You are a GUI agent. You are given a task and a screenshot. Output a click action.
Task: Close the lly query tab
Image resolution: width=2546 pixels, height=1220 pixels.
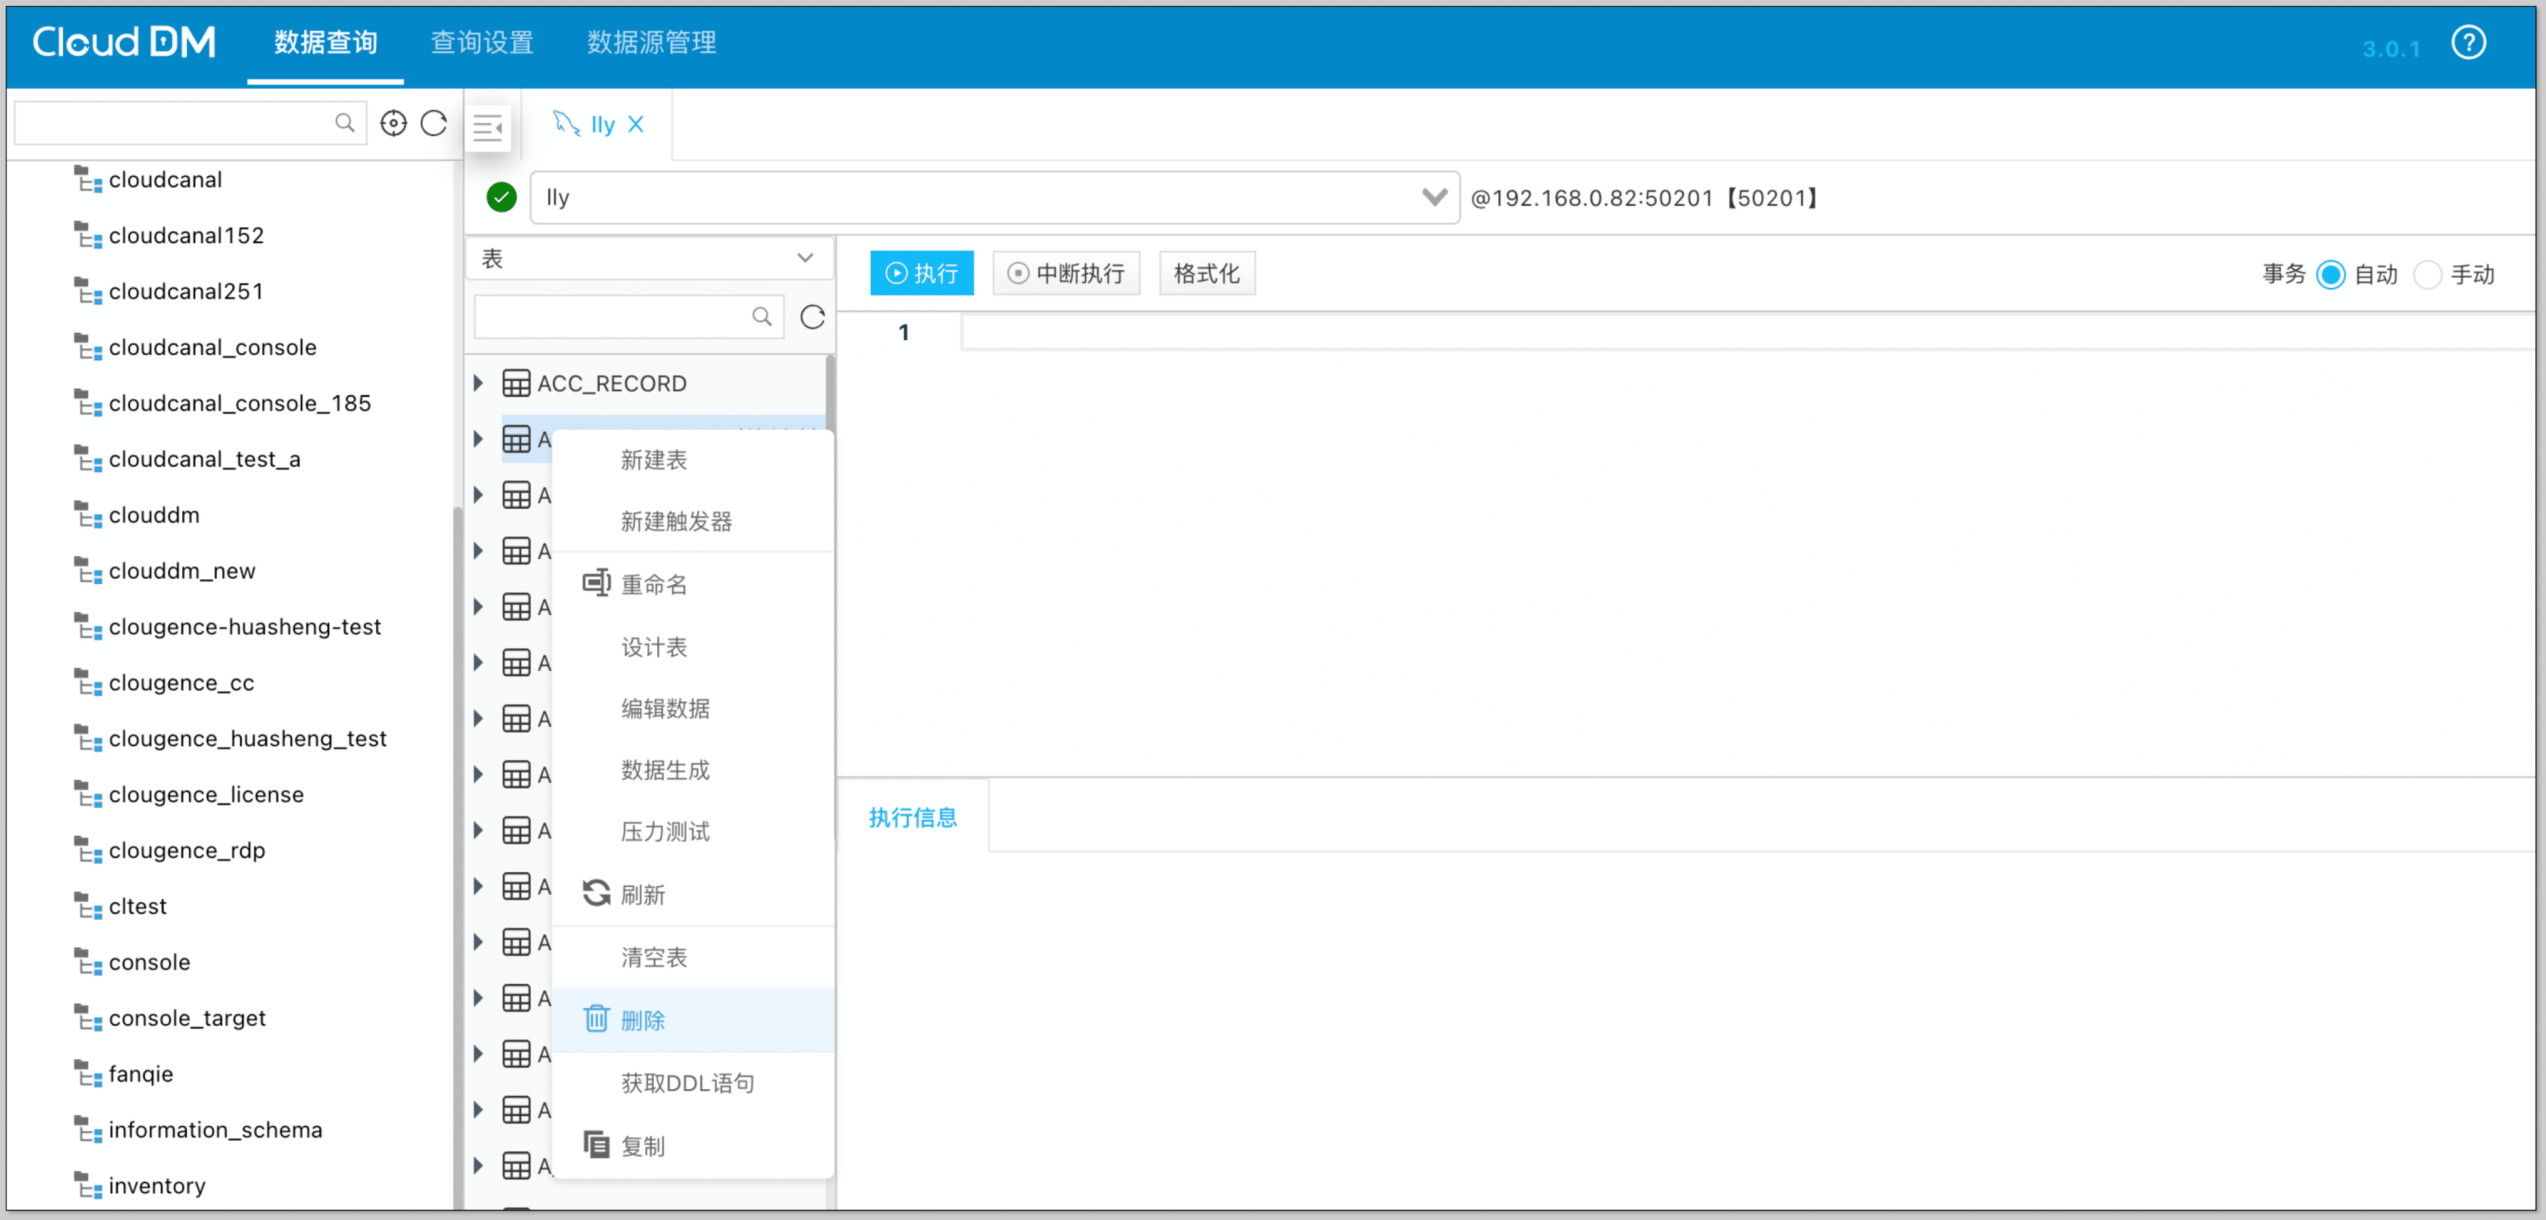point(636,124)
